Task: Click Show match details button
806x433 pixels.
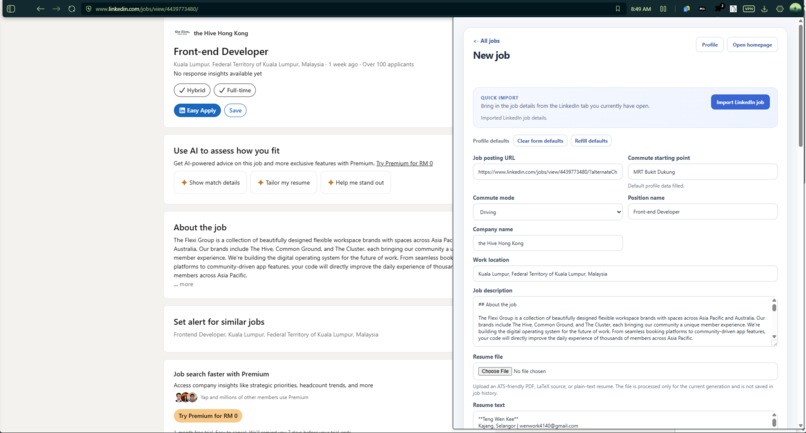Action: click(x=211, y=183)
